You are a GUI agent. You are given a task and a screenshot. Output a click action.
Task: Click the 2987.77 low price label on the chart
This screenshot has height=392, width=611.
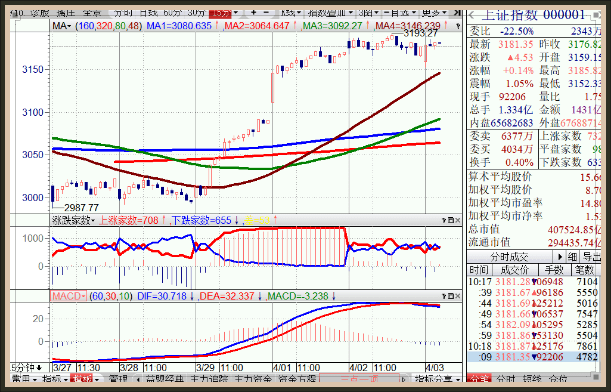(x=81, y=207)
